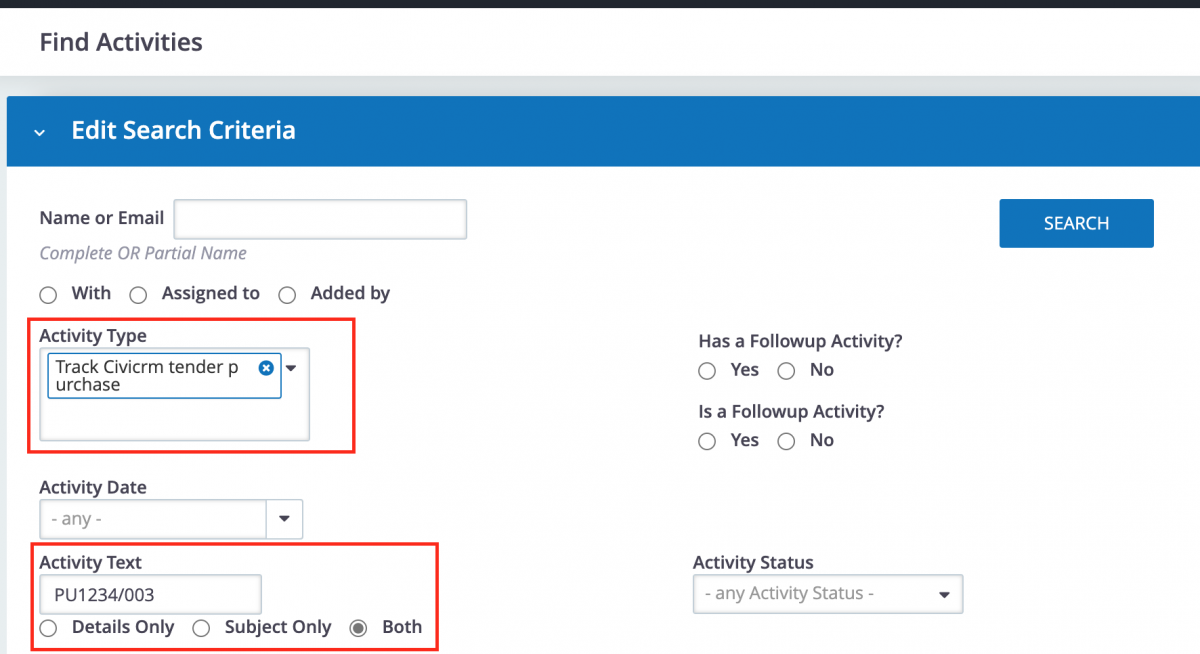Collapse the Edit Search Criteria panel
This screenshot has height=654, width=1200.
[x=39, y=132]
